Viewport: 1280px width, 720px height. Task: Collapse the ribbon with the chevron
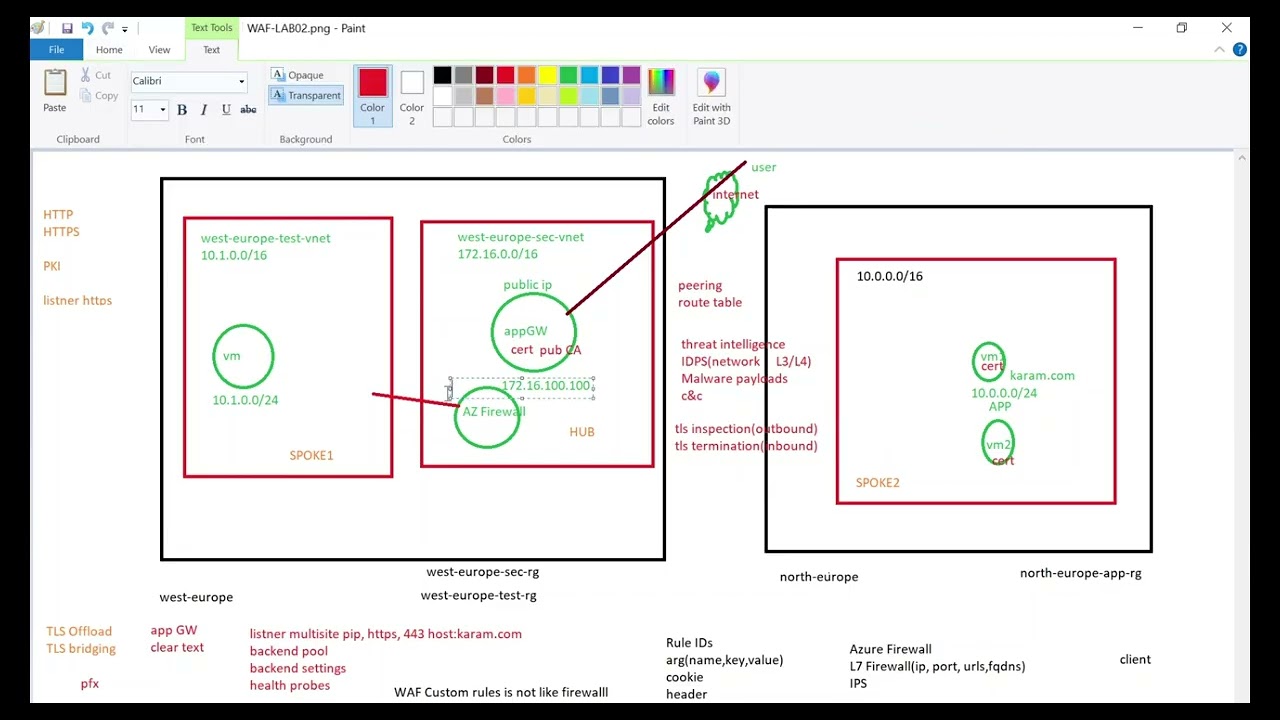point(1220,49)
